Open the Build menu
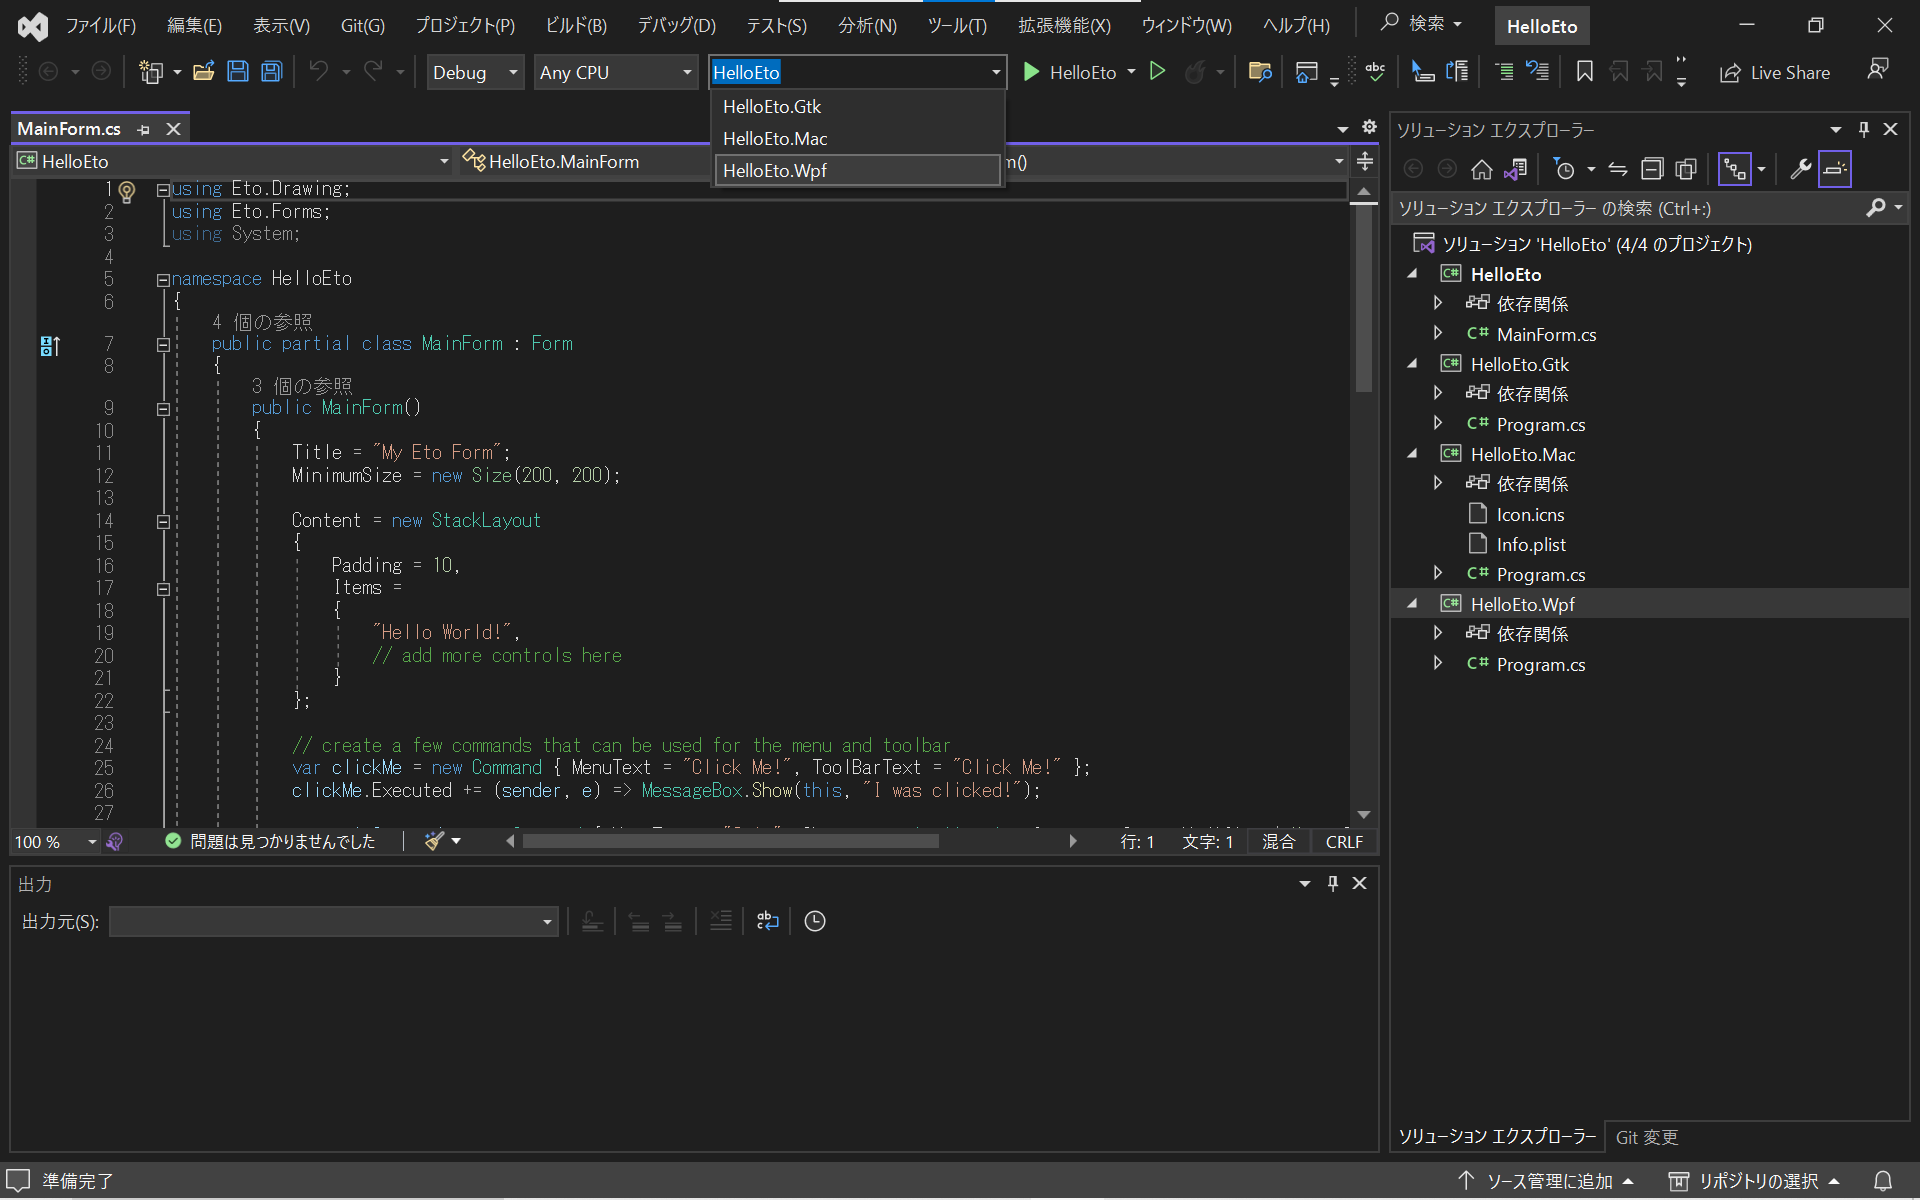Screen dimensions: 1920x1200 [x=576, y=25]
